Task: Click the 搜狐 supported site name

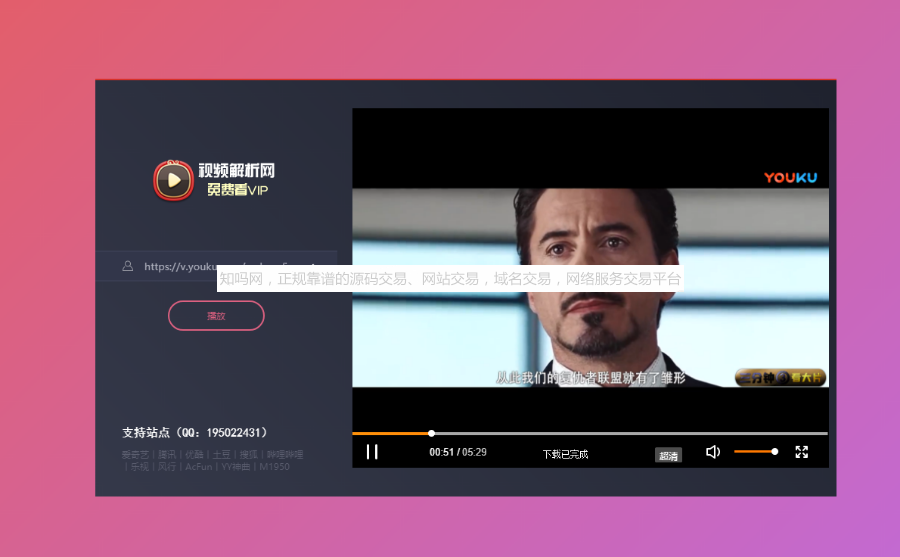Action: pyautogui.click(x=249, y=455)
